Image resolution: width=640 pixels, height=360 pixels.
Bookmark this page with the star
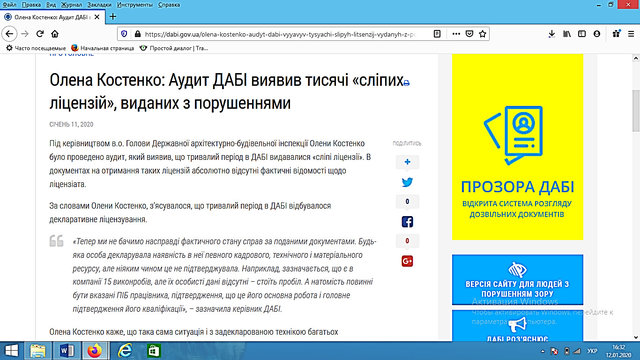(482, 34)
